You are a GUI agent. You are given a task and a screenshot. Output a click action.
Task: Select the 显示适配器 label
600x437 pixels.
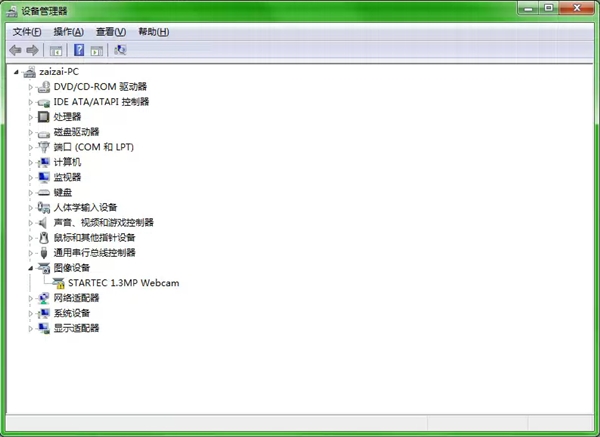[76, 328]
